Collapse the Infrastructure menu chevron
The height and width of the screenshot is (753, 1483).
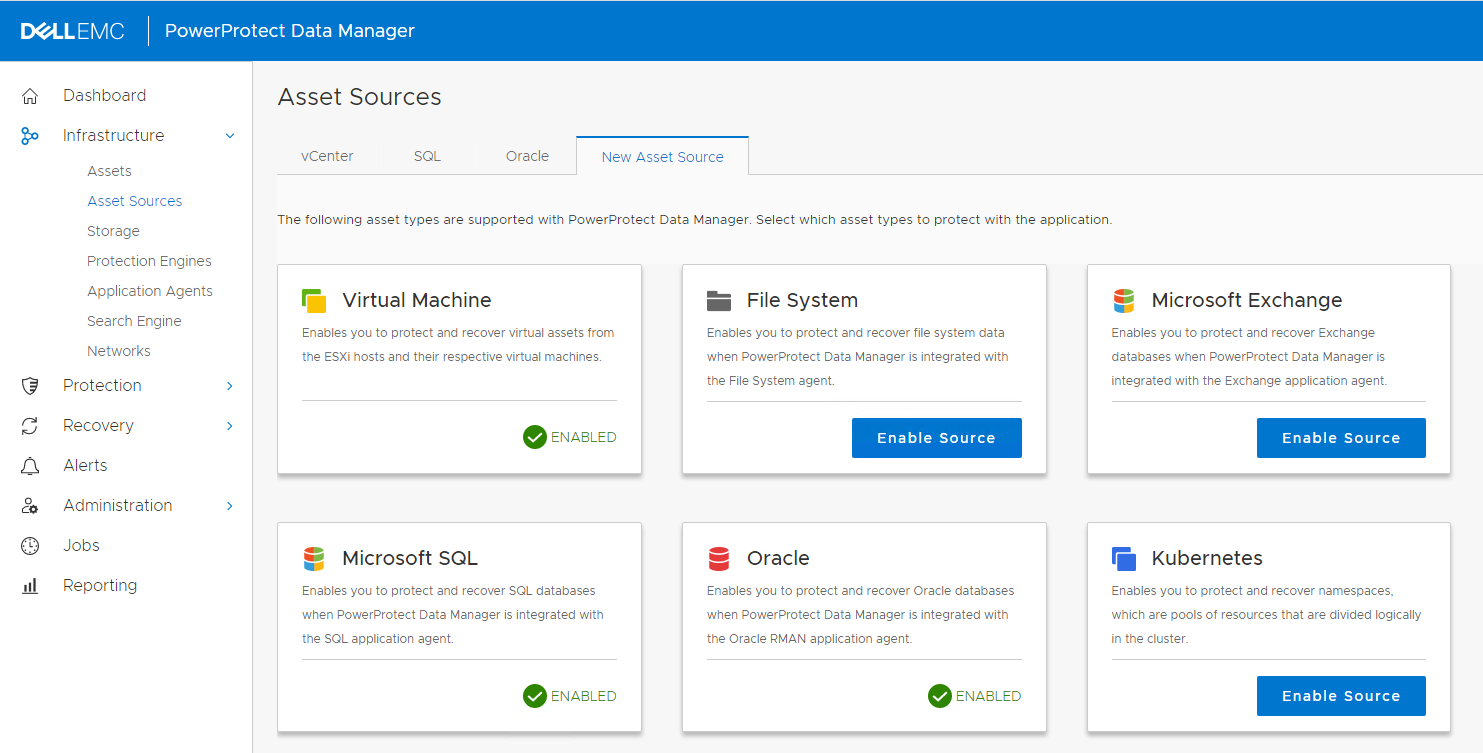[x=230, y=136]
